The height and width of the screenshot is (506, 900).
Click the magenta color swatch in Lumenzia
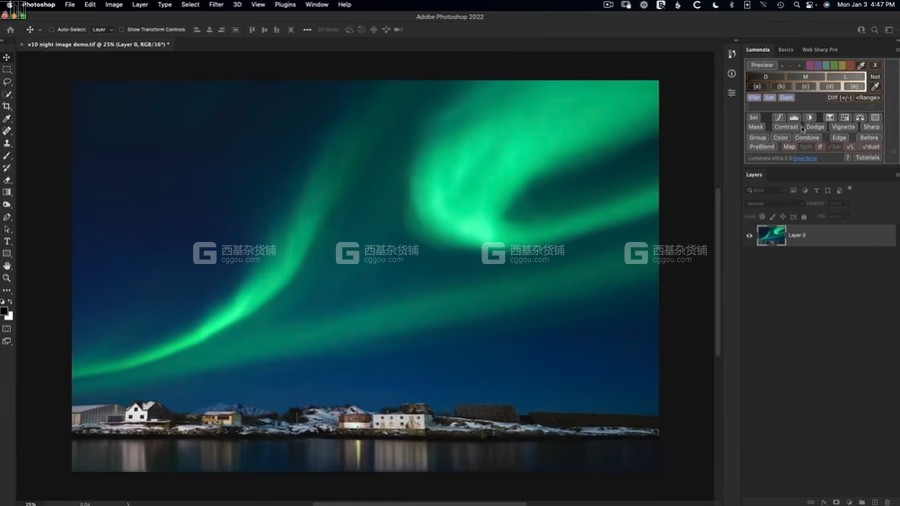pos(810,65)
